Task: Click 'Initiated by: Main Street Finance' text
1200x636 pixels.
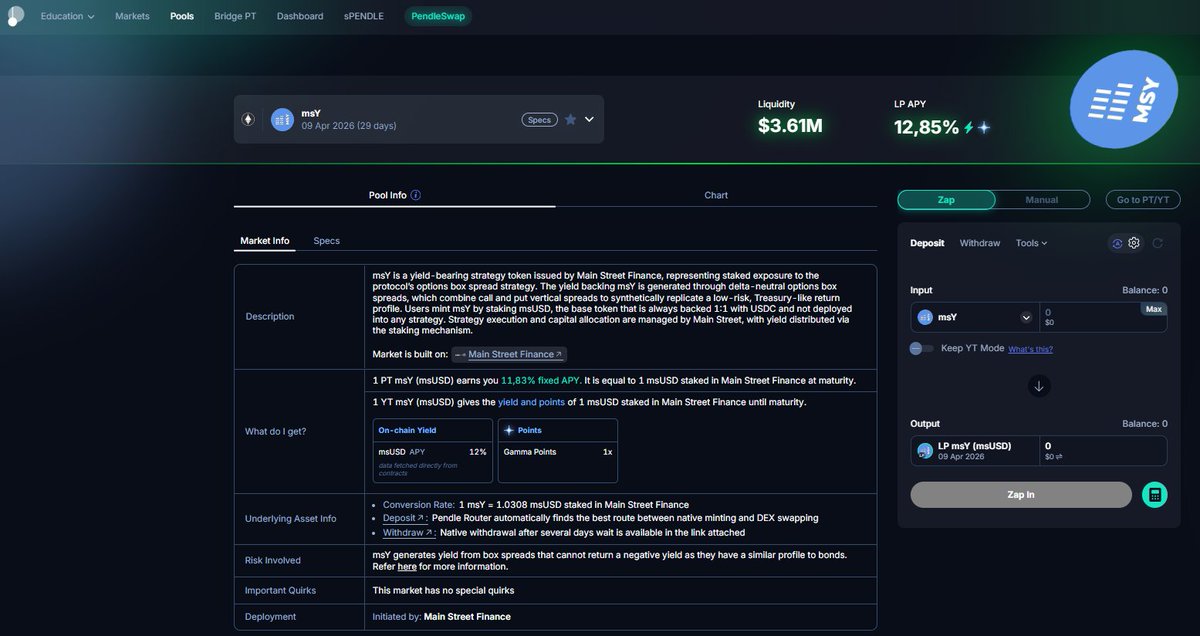Action: pyautogui.click(x=441, y=617)
